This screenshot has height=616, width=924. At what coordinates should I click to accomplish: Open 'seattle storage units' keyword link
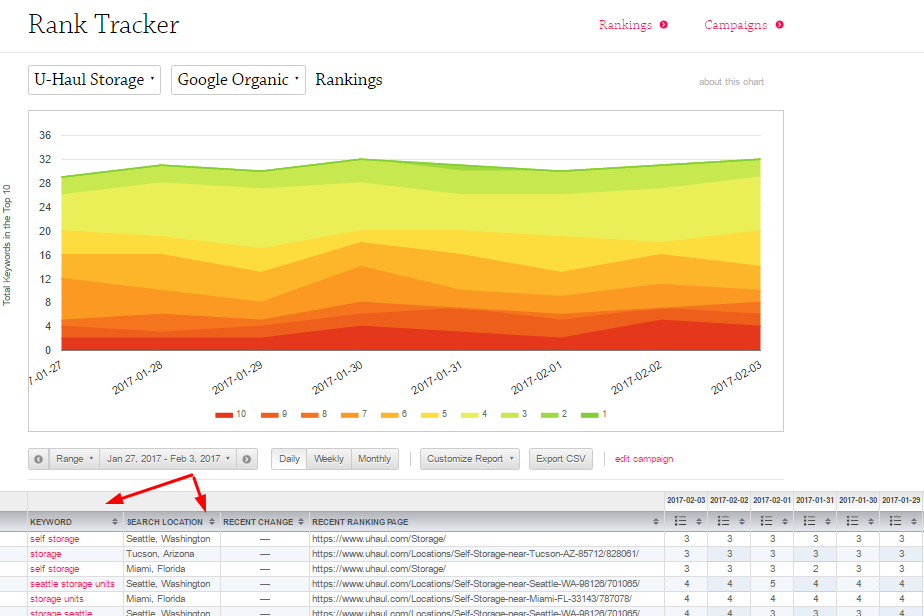72,584
